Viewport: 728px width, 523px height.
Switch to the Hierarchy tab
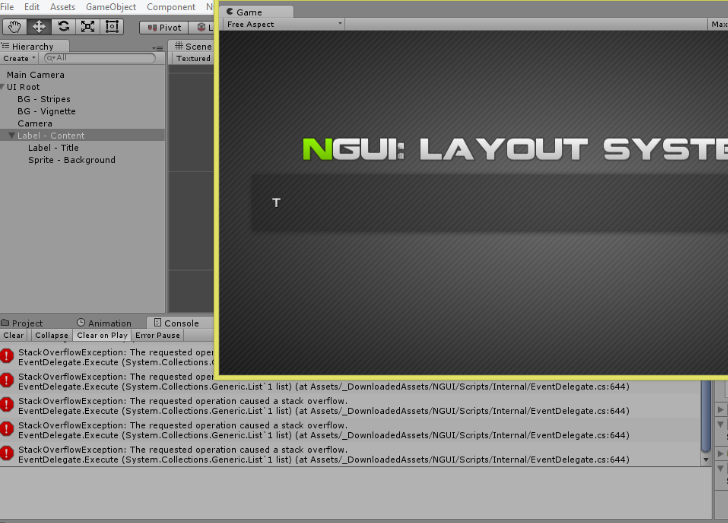click(x=34, y=46)
